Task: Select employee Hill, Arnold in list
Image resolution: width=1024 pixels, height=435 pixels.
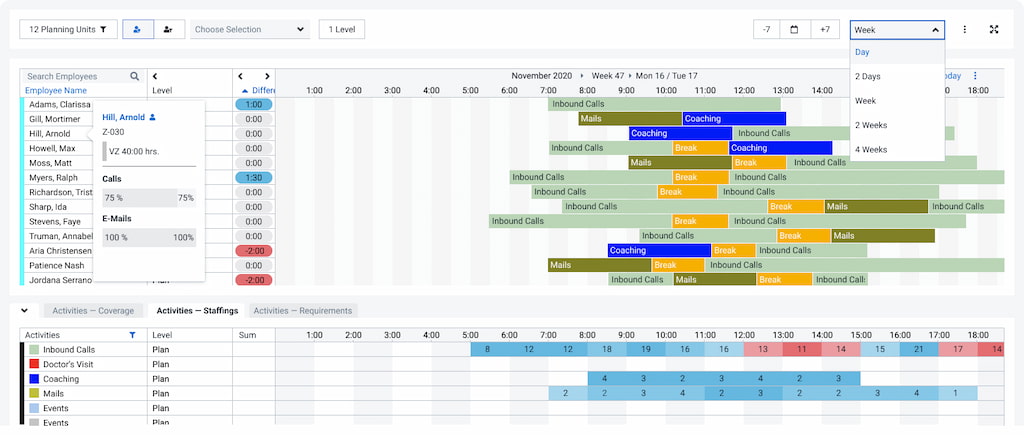Action: click(x=50, y=133)
